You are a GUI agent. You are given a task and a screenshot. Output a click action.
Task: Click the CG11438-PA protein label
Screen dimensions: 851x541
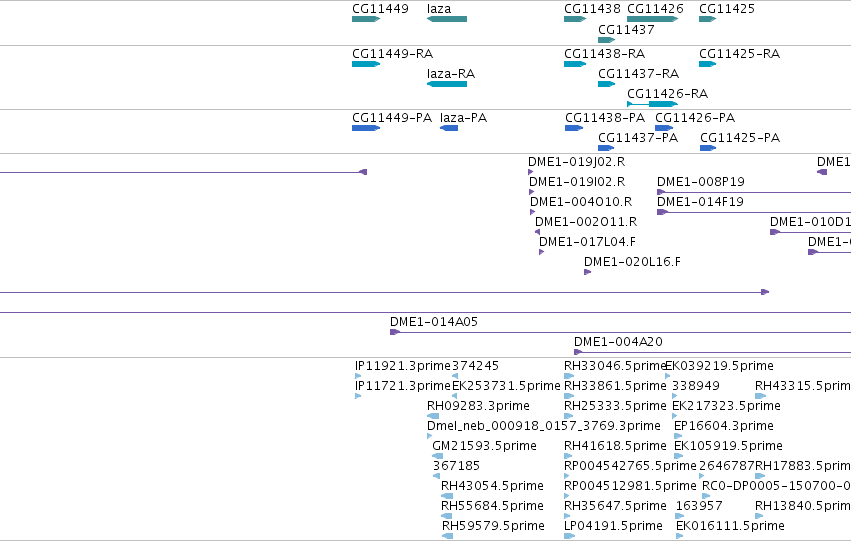605,118
